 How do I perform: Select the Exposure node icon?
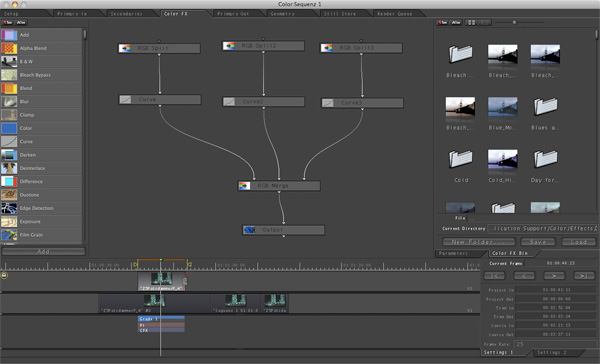[x=9, y=222]
